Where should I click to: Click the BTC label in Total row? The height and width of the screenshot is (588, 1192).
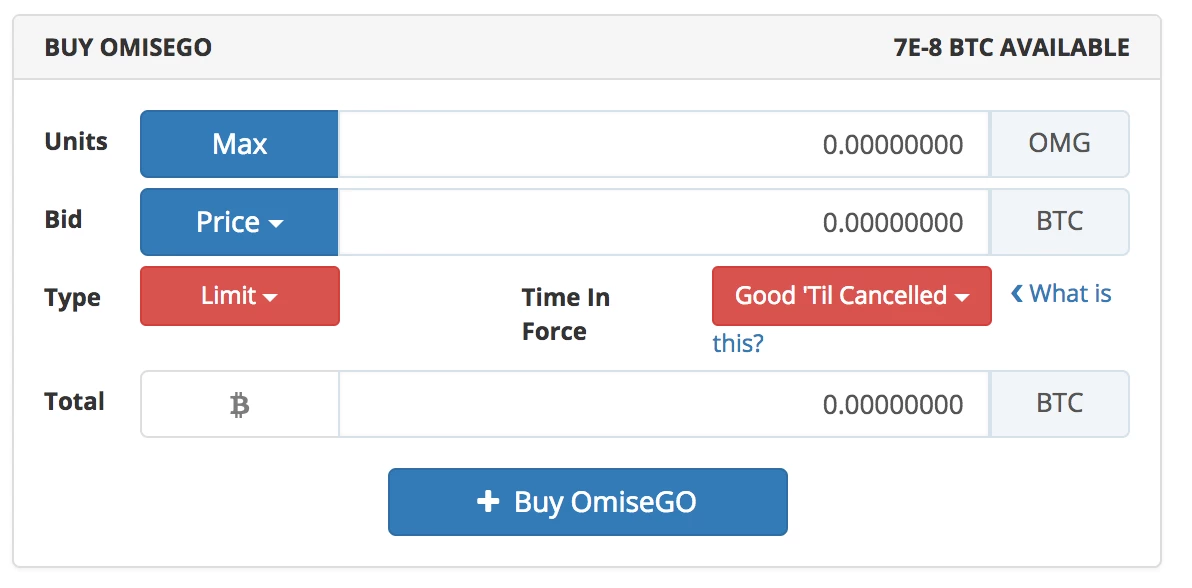point(1059,403)
